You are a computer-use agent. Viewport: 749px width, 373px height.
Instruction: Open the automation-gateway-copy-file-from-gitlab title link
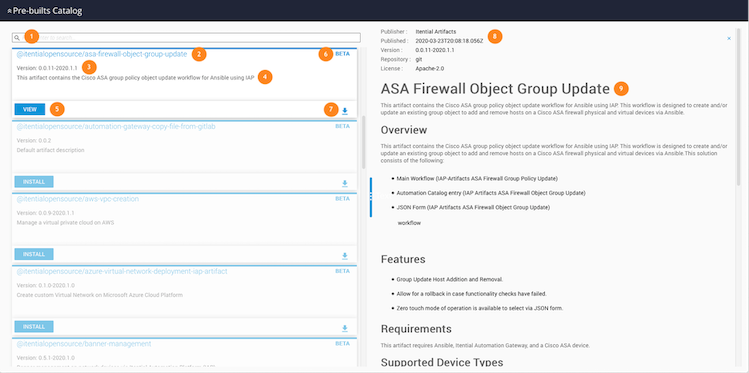pos(116,127)
